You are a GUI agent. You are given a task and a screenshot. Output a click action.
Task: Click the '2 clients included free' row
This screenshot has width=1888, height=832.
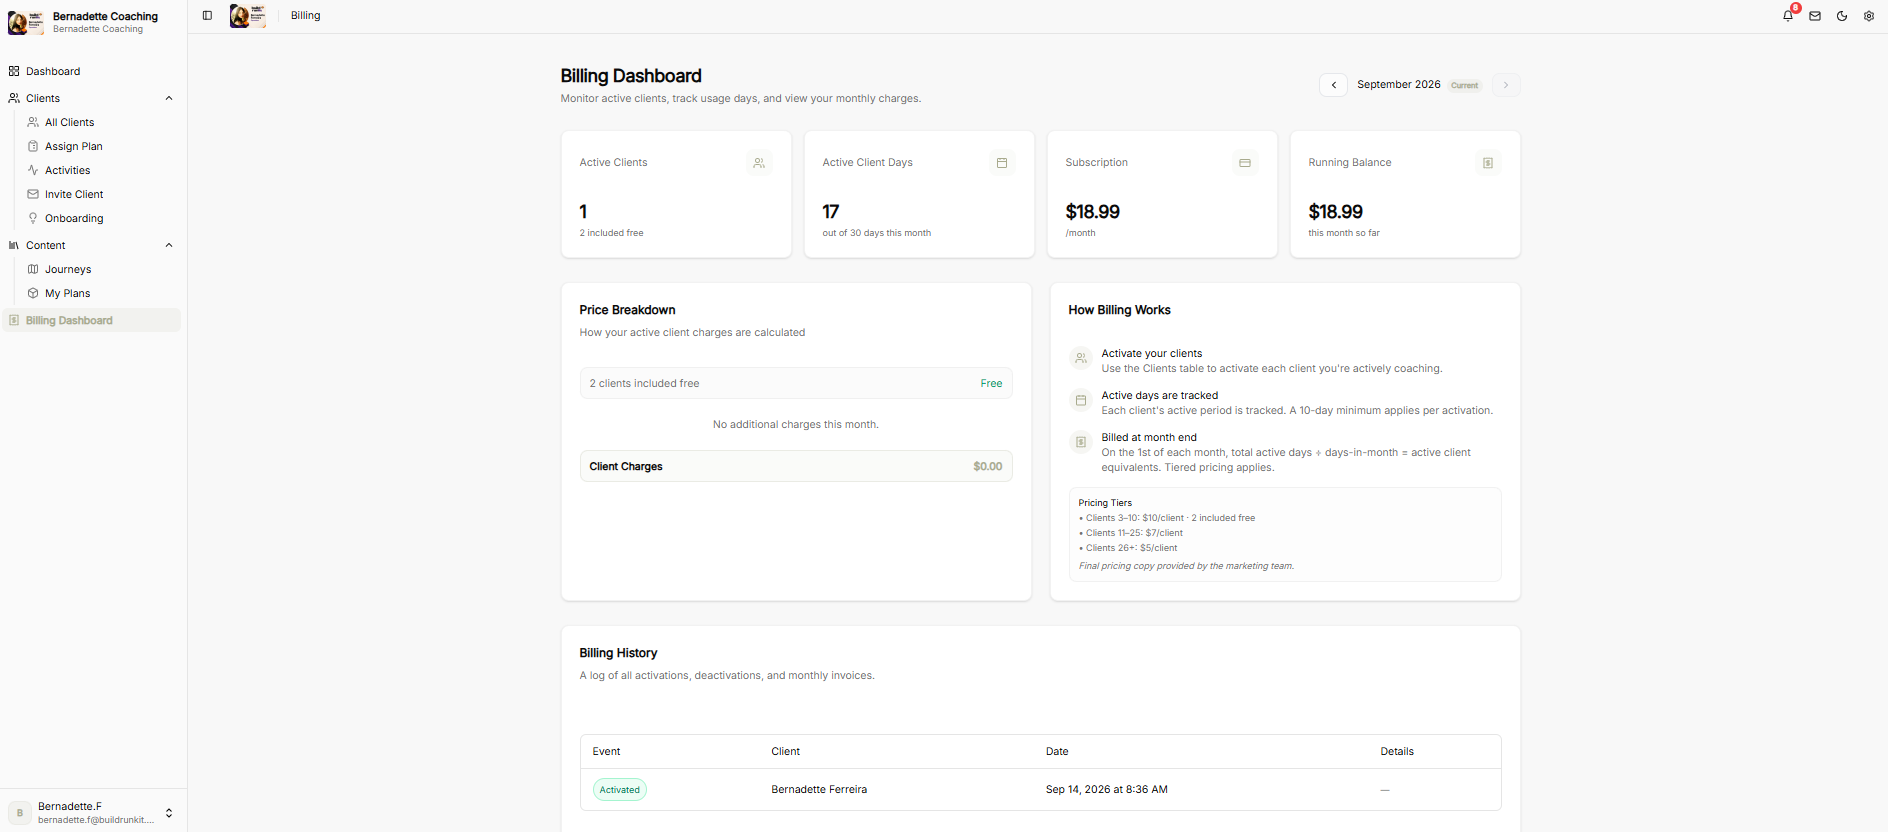click(796, 383)
